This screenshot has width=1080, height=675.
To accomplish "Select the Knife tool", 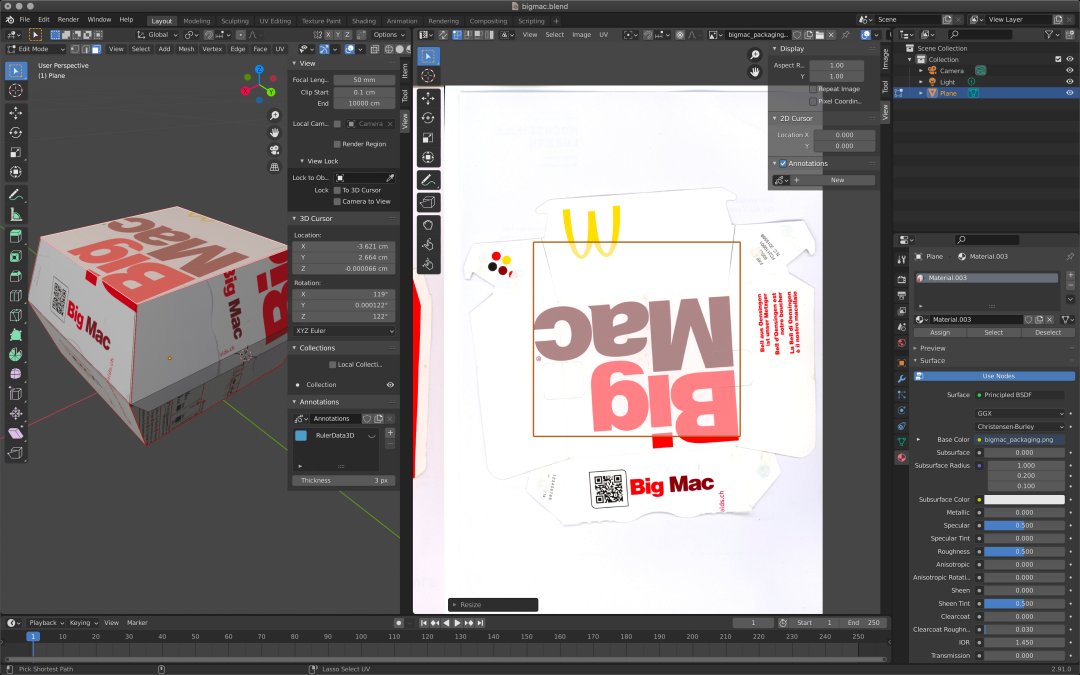I will pos(16,315).
